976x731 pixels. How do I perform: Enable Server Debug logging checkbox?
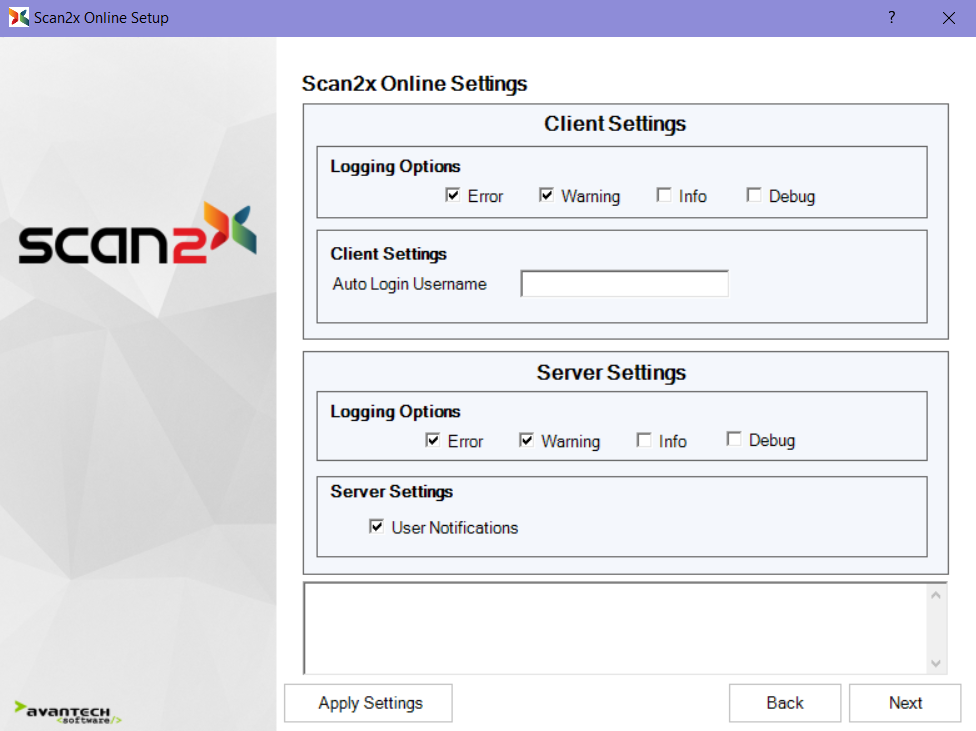734,440
